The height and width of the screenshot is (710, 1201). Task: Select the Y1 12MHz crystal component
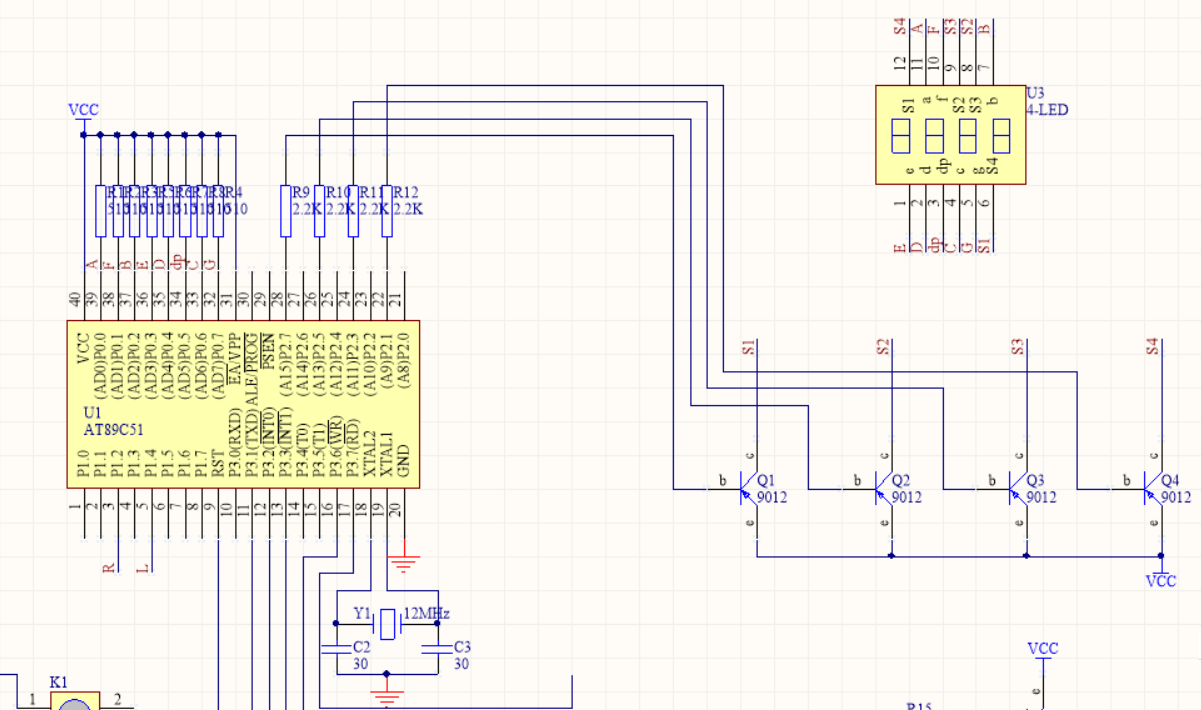click(x=387, y=624)
